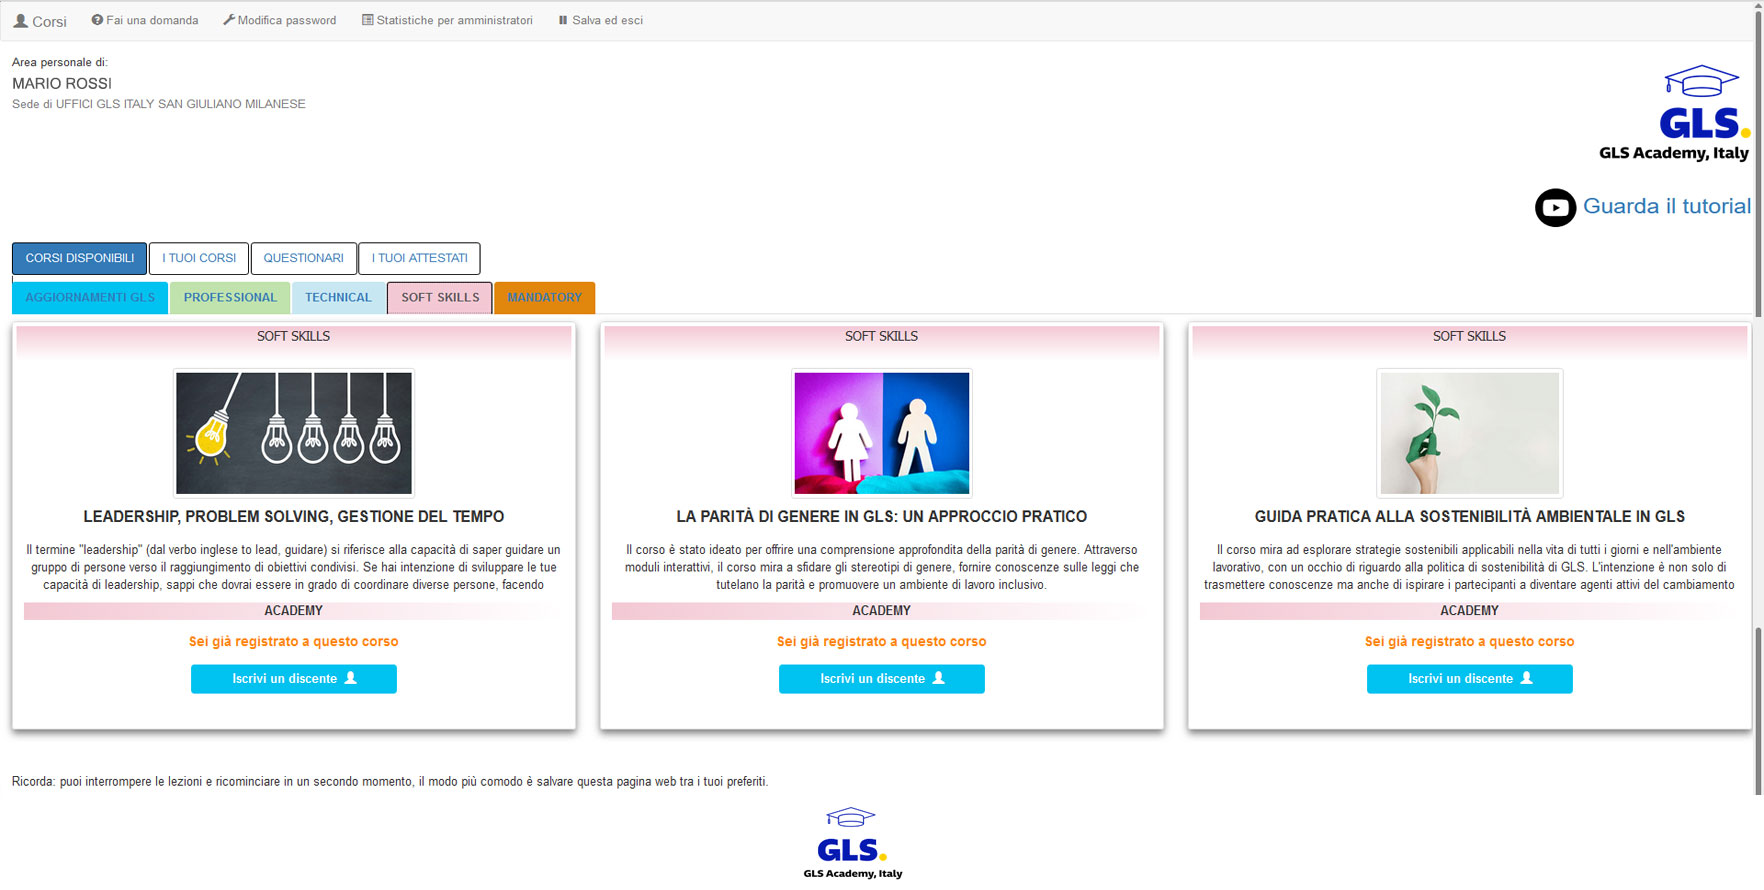1764x890 pixels.
Task: Open the I TUOI CORSI tab
Action: click(199, 258)
